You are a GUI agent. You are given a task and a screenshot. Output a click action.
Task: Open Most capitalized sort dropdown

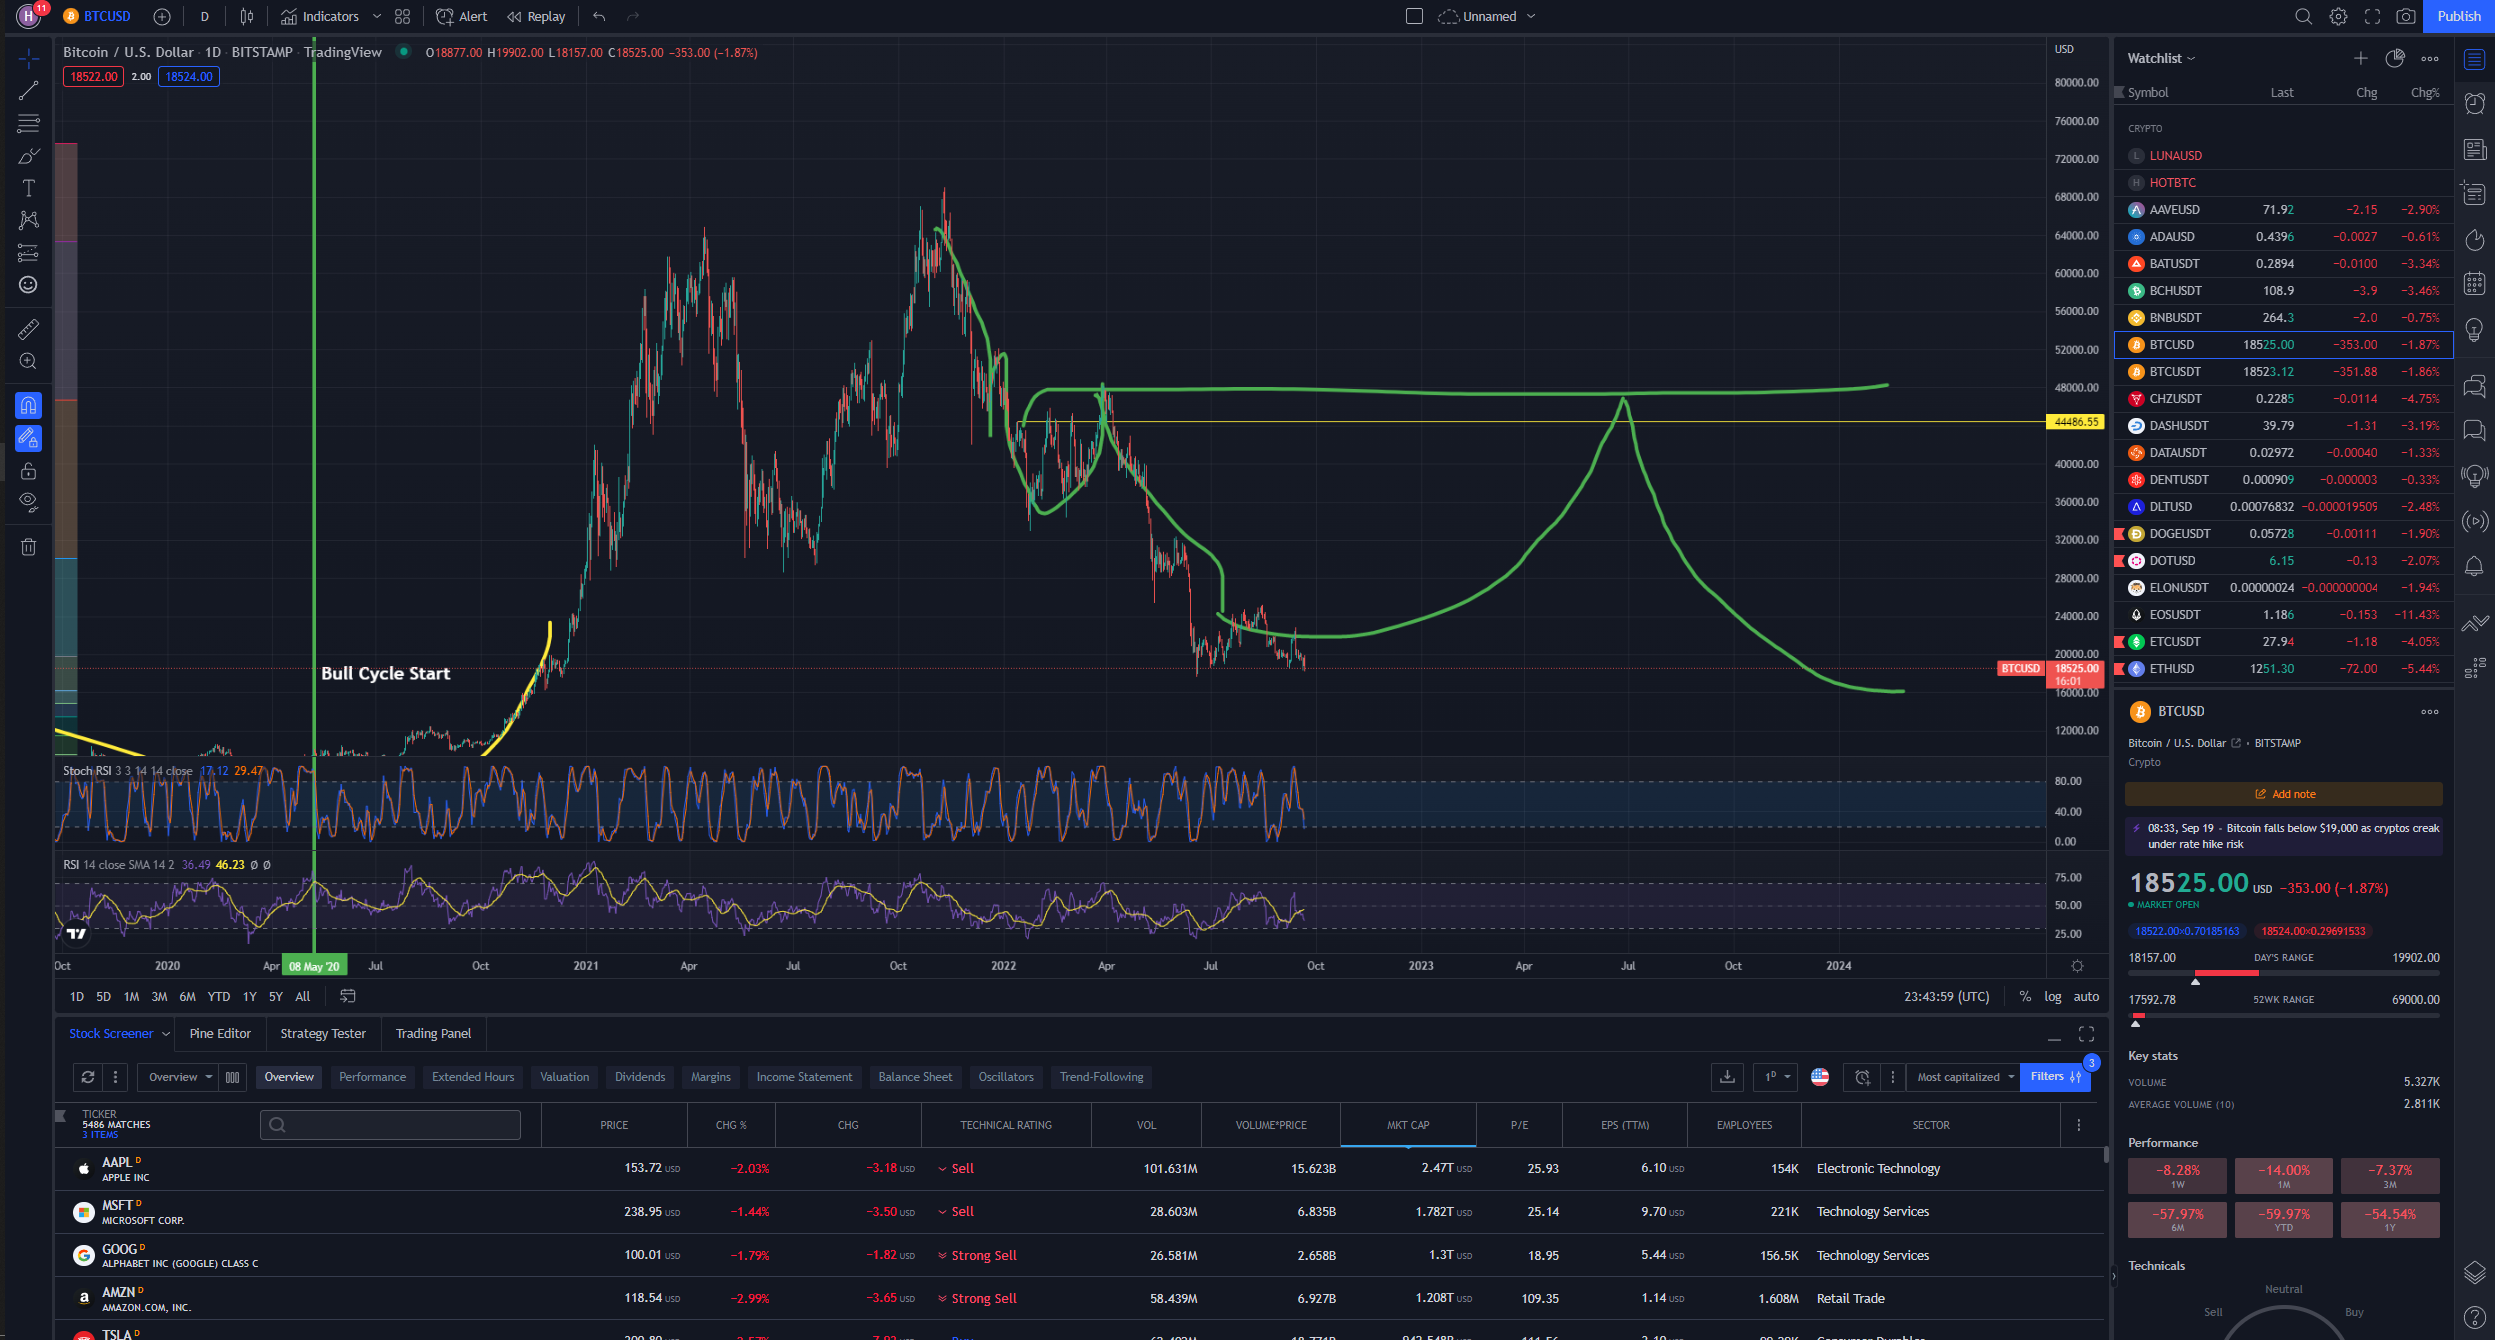point(1965,1077)
